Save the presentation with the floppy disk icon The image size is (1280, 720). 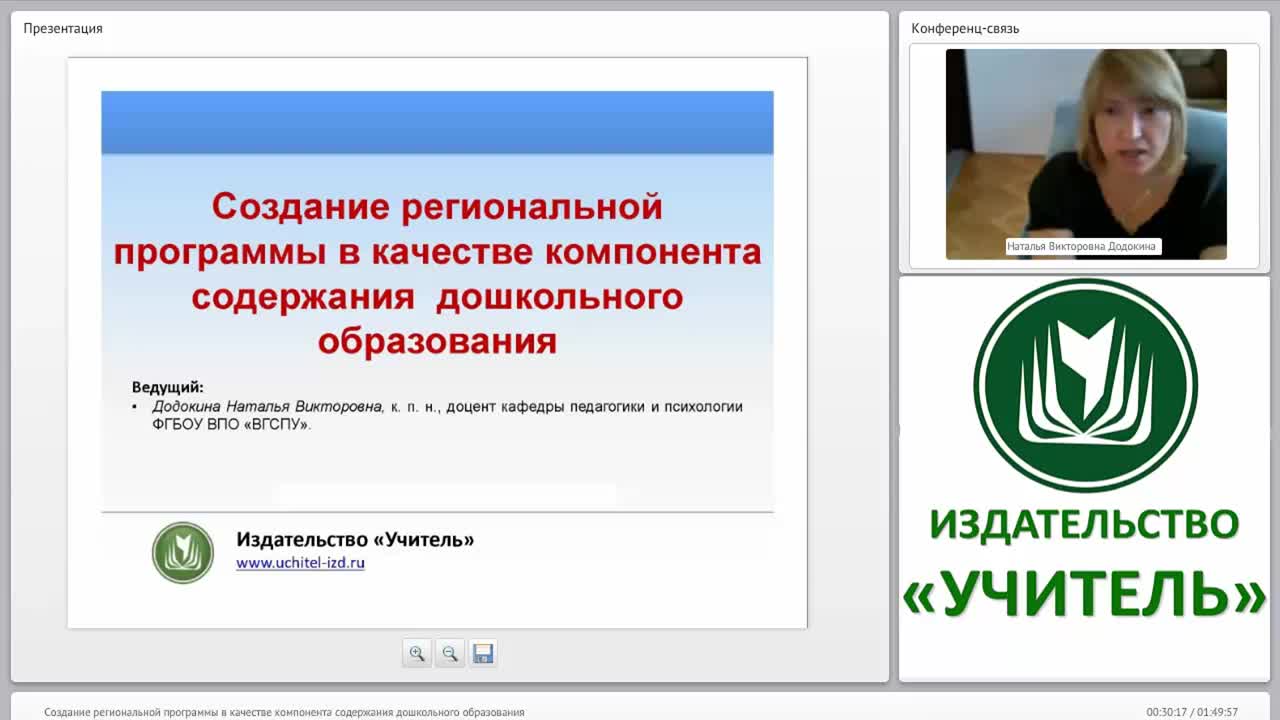[483, 653]
